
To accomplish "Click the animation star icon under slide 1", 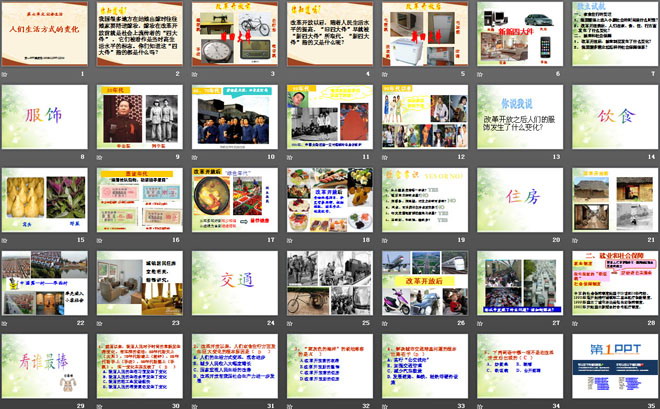I will tap(5, 74).
